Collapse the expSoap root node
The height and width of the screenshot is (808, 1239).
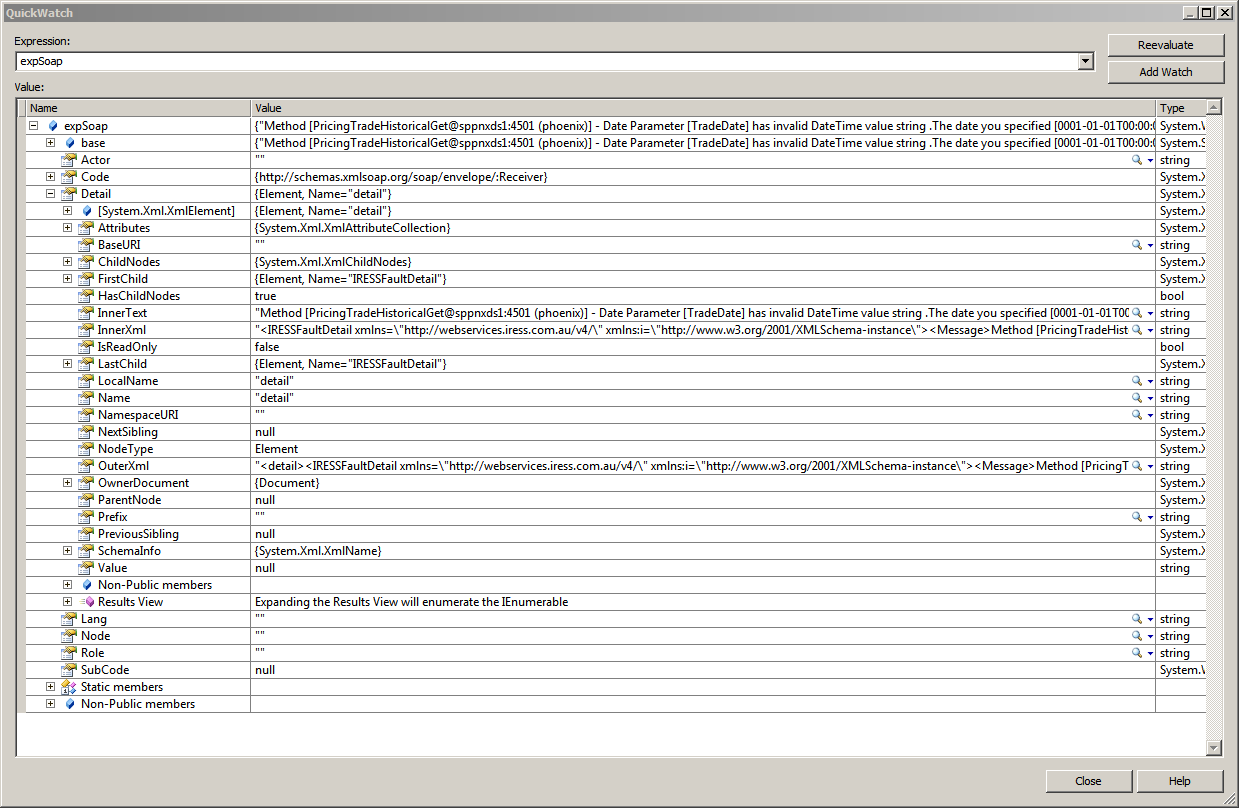coord(33,126)
